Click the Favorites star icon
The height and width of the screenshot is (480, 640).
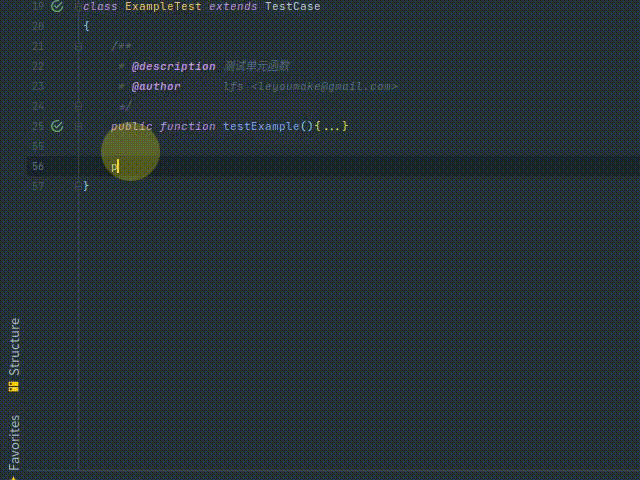(14, 476)
